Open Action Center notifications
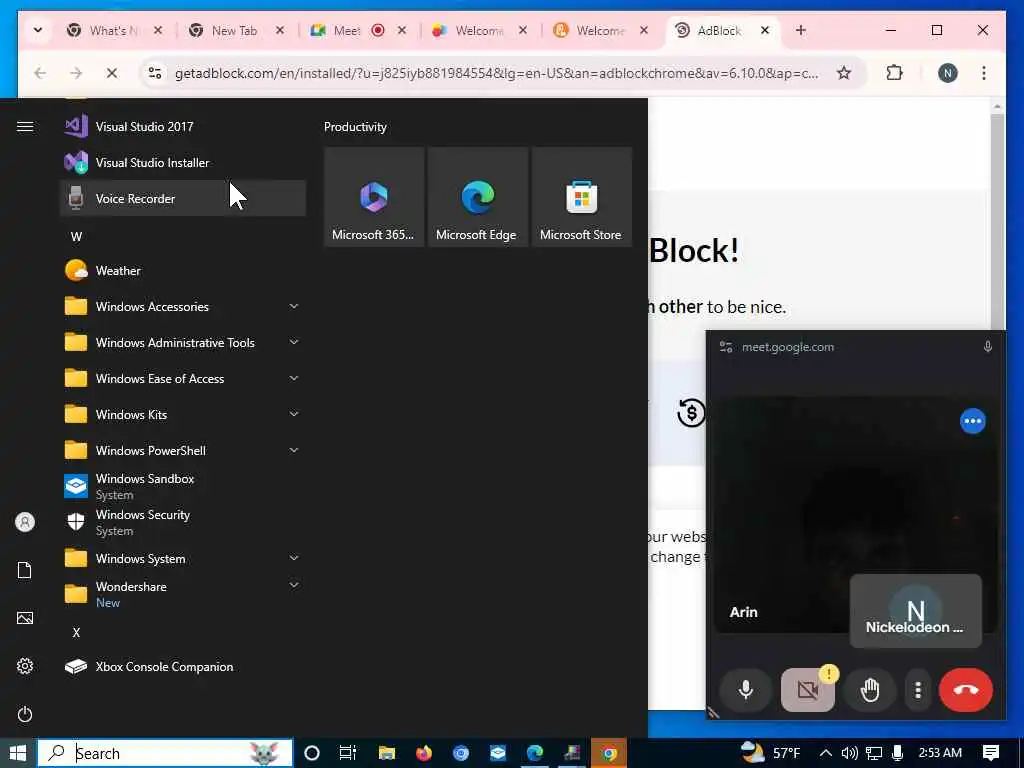The image size is (1024, 768). click(x=990, y=753)
